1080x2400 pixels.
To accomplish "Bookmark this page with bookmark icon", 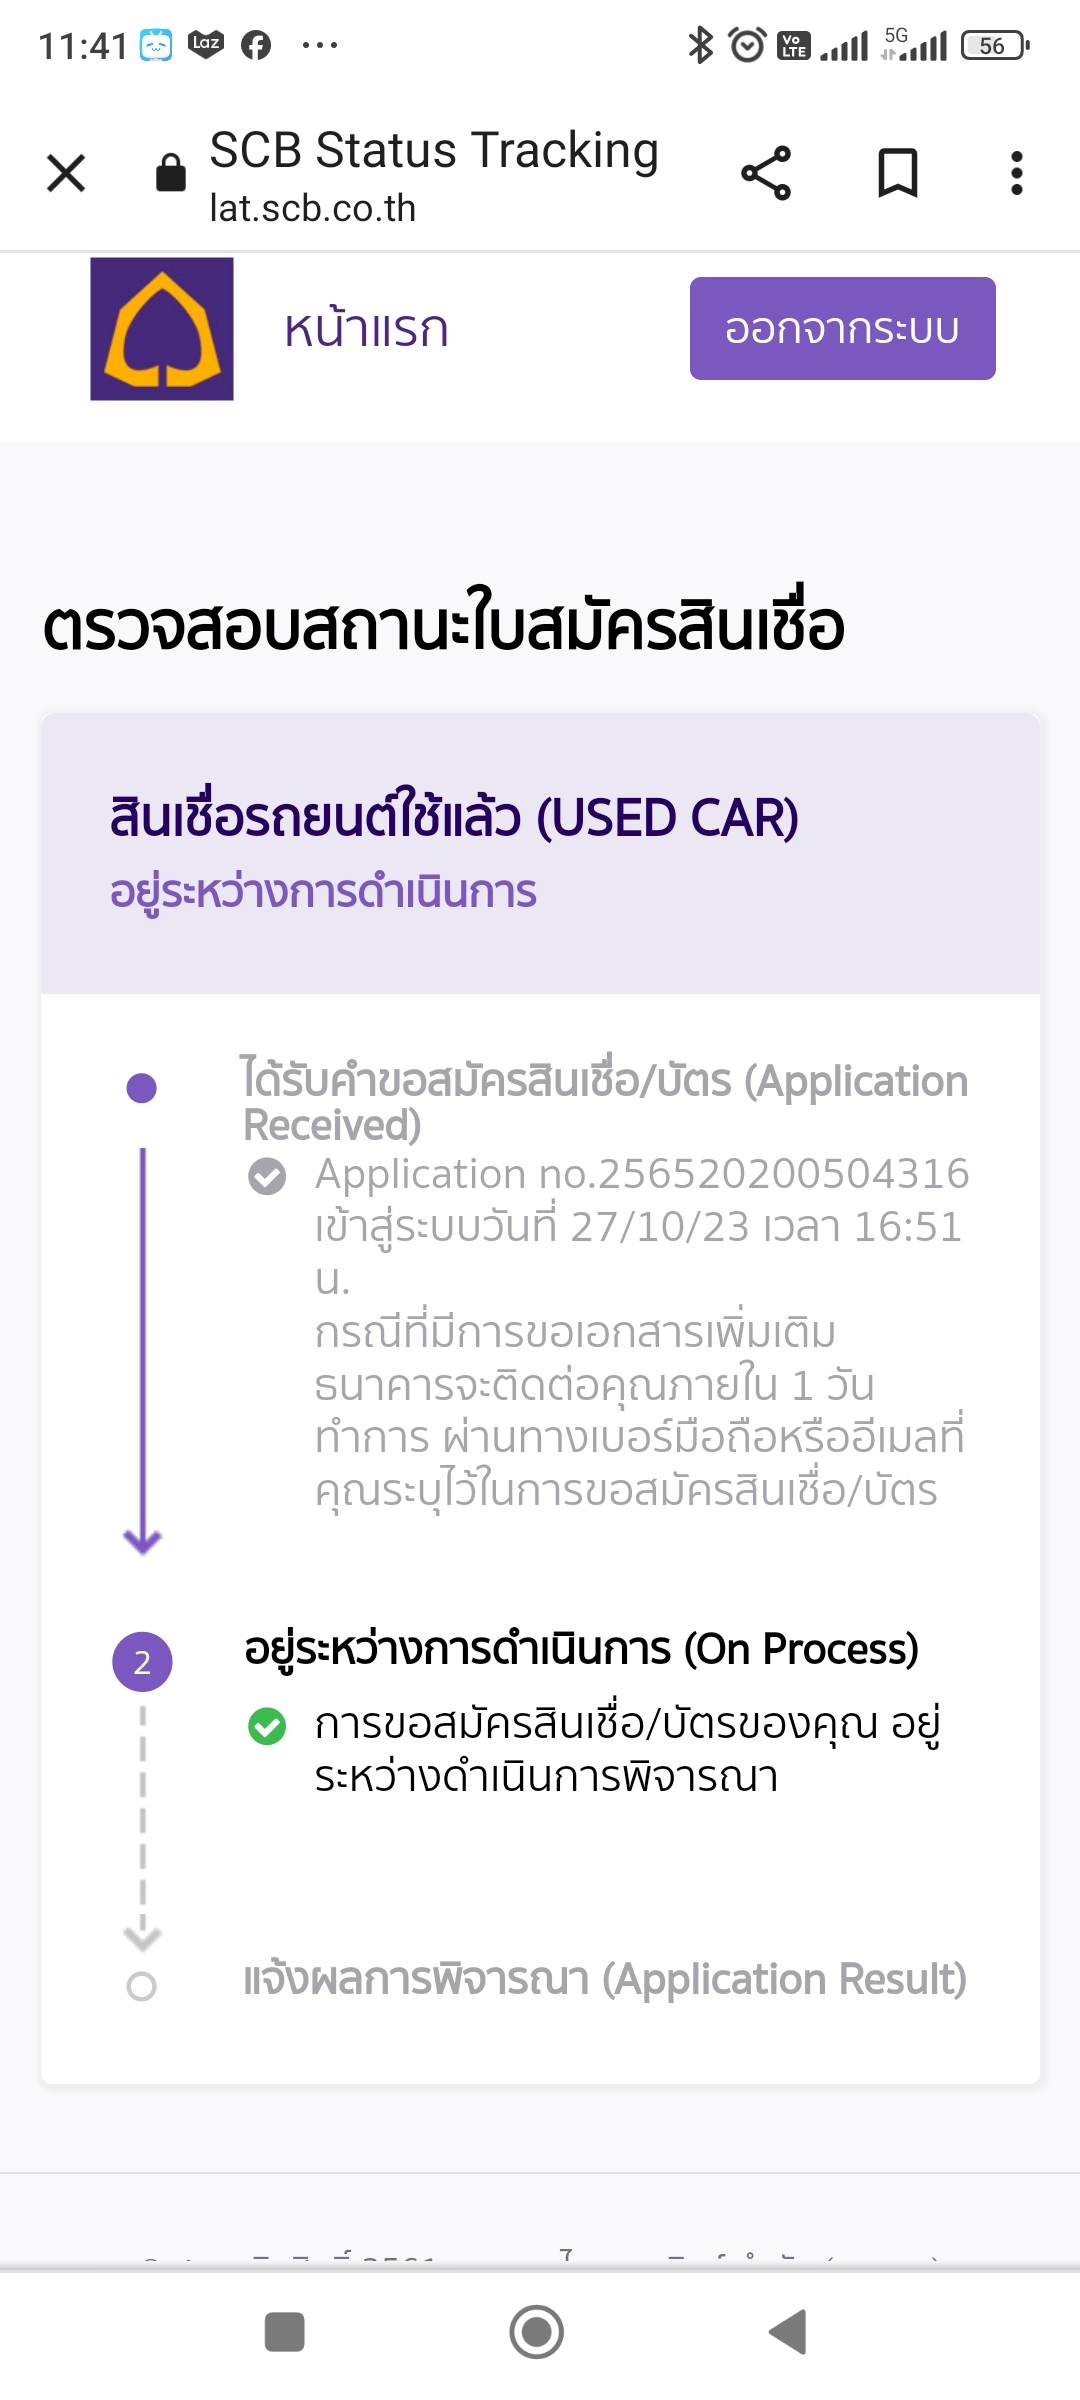I will pyautogui.click(x=897, y=173).
